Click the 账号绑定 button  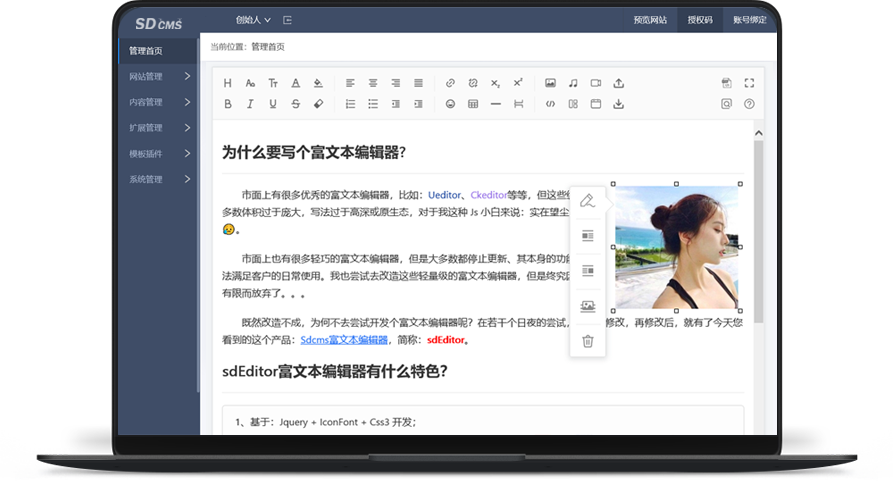tap(750, 19)
